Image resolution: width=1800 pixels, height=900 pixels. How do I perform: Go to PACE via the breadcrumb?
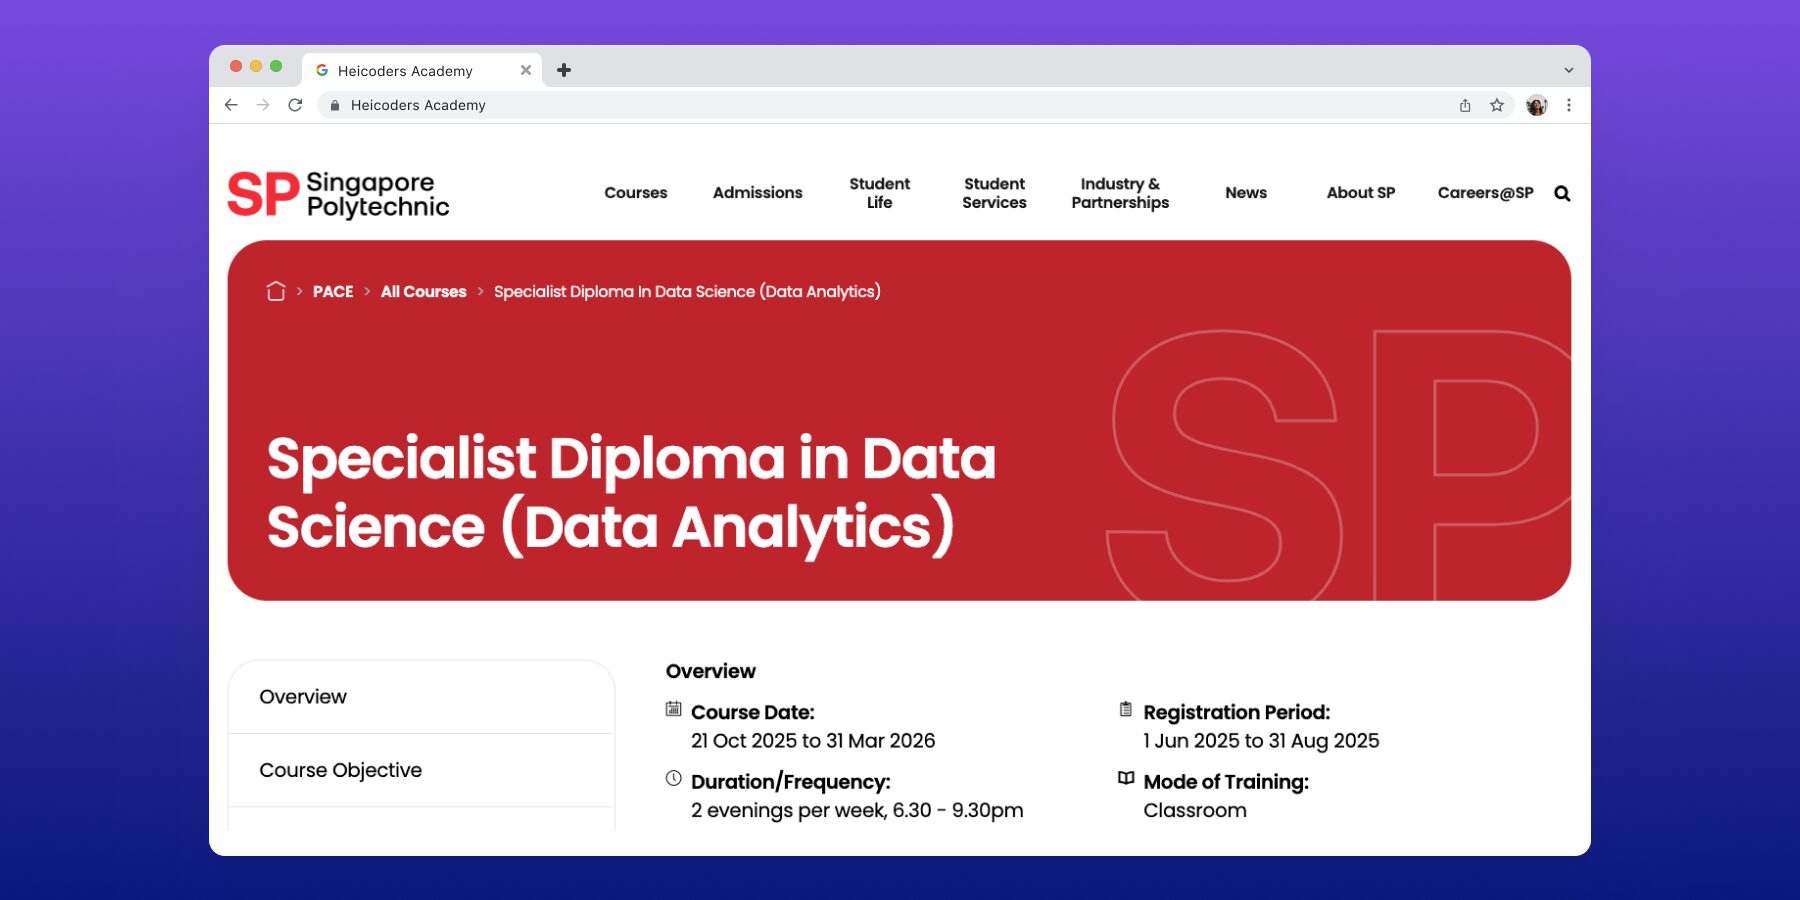pyautogui.click(x=334, y=291)
